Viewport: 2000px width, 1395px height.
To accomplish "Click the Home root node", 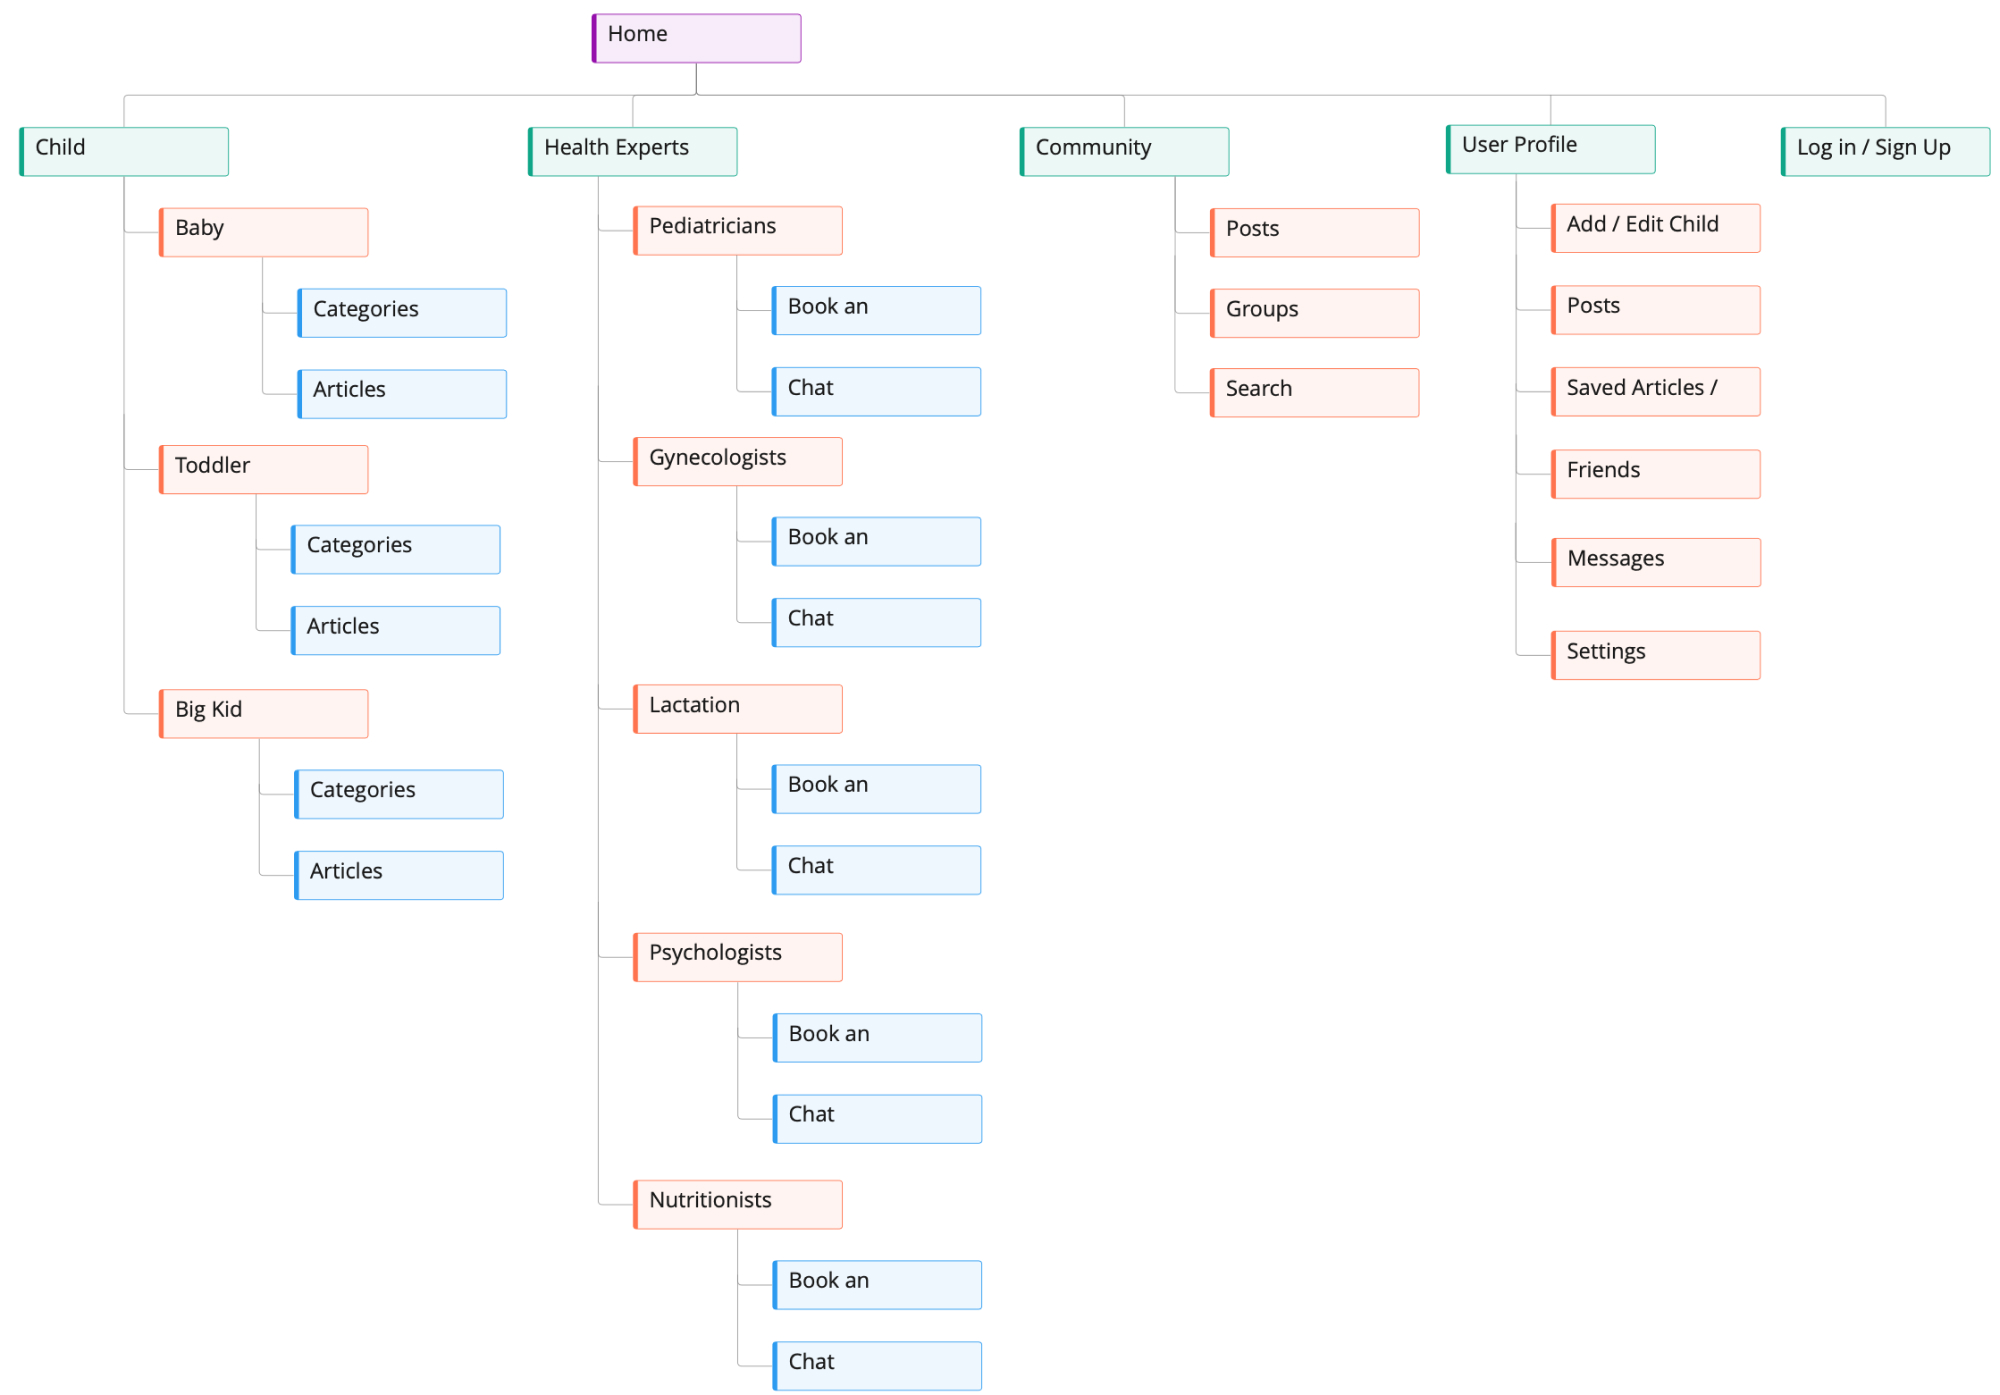I will click(x=696, y=38).
